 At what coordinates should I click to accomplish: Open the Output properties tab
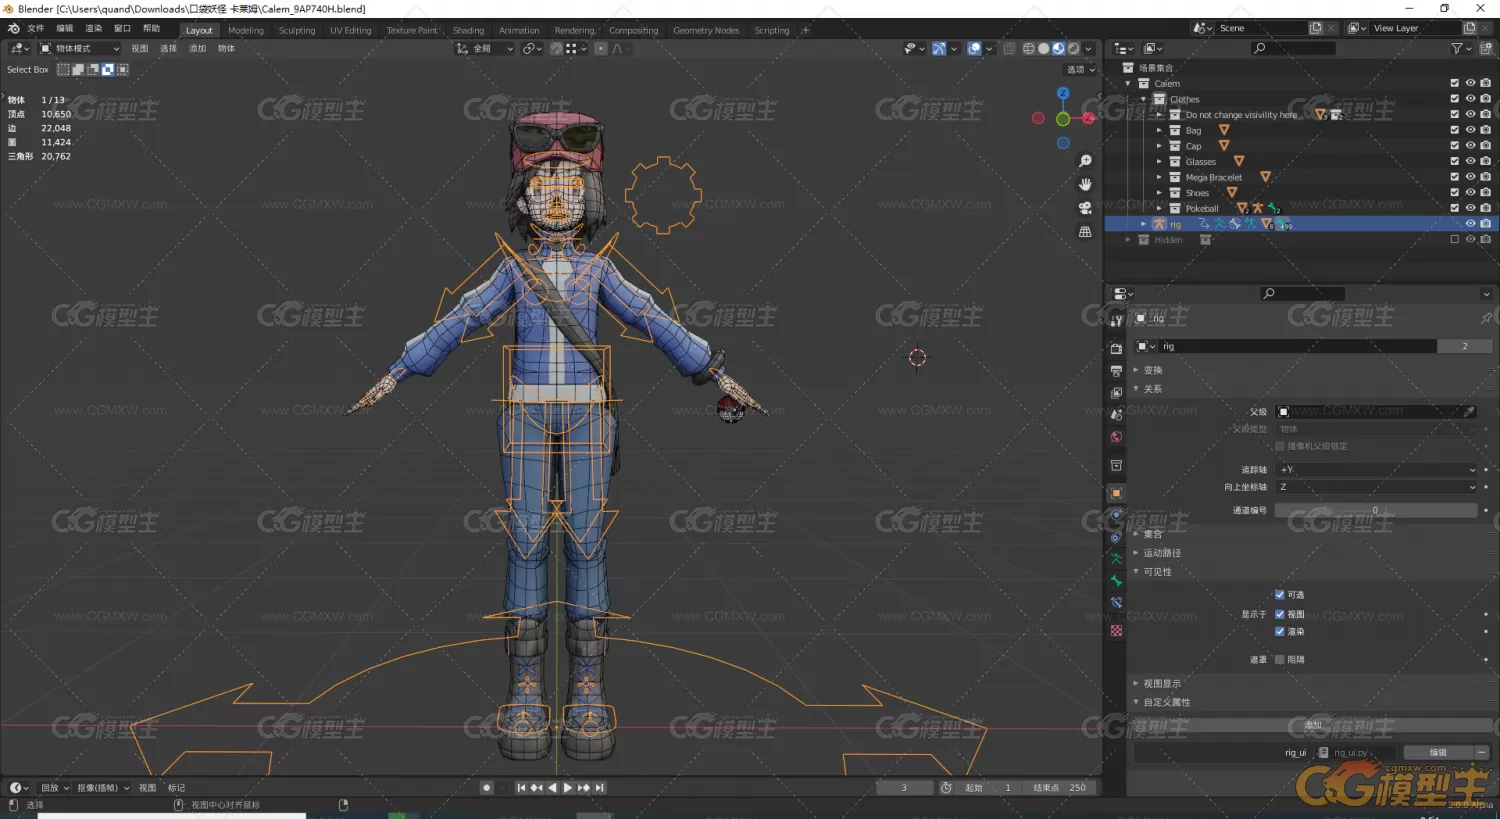point(1116,371)
